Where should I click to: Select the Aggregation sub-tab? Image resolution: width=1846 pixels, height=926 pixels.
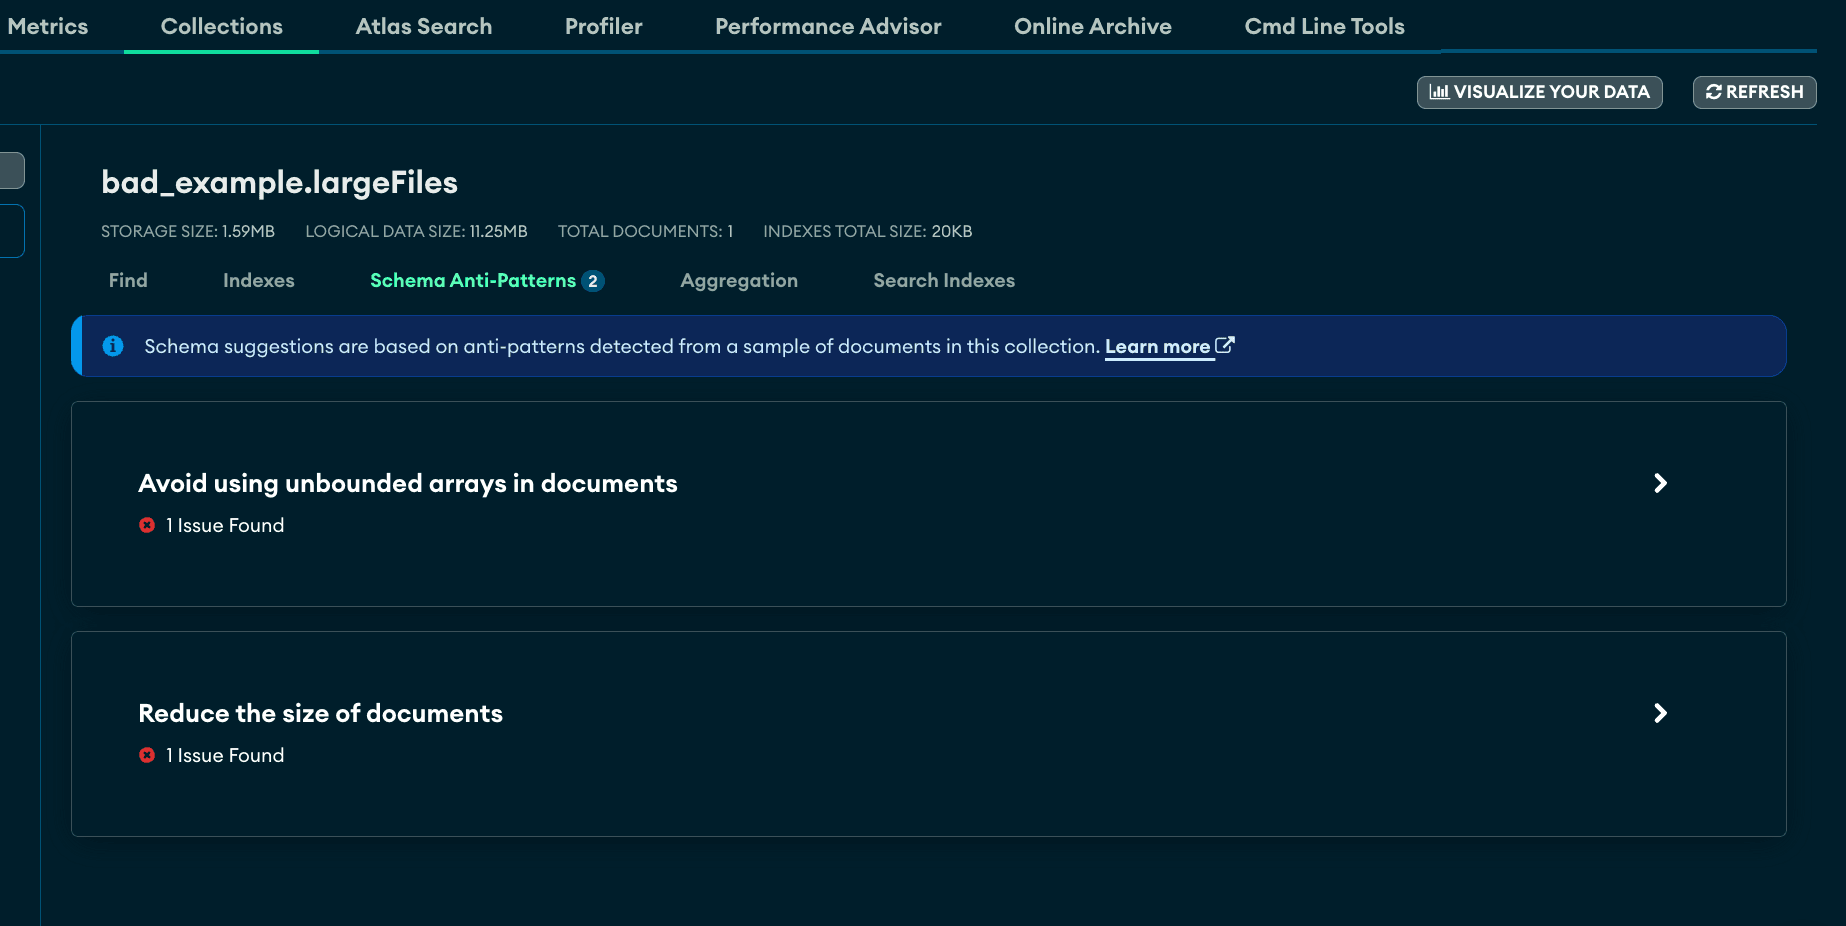[739, 281]
